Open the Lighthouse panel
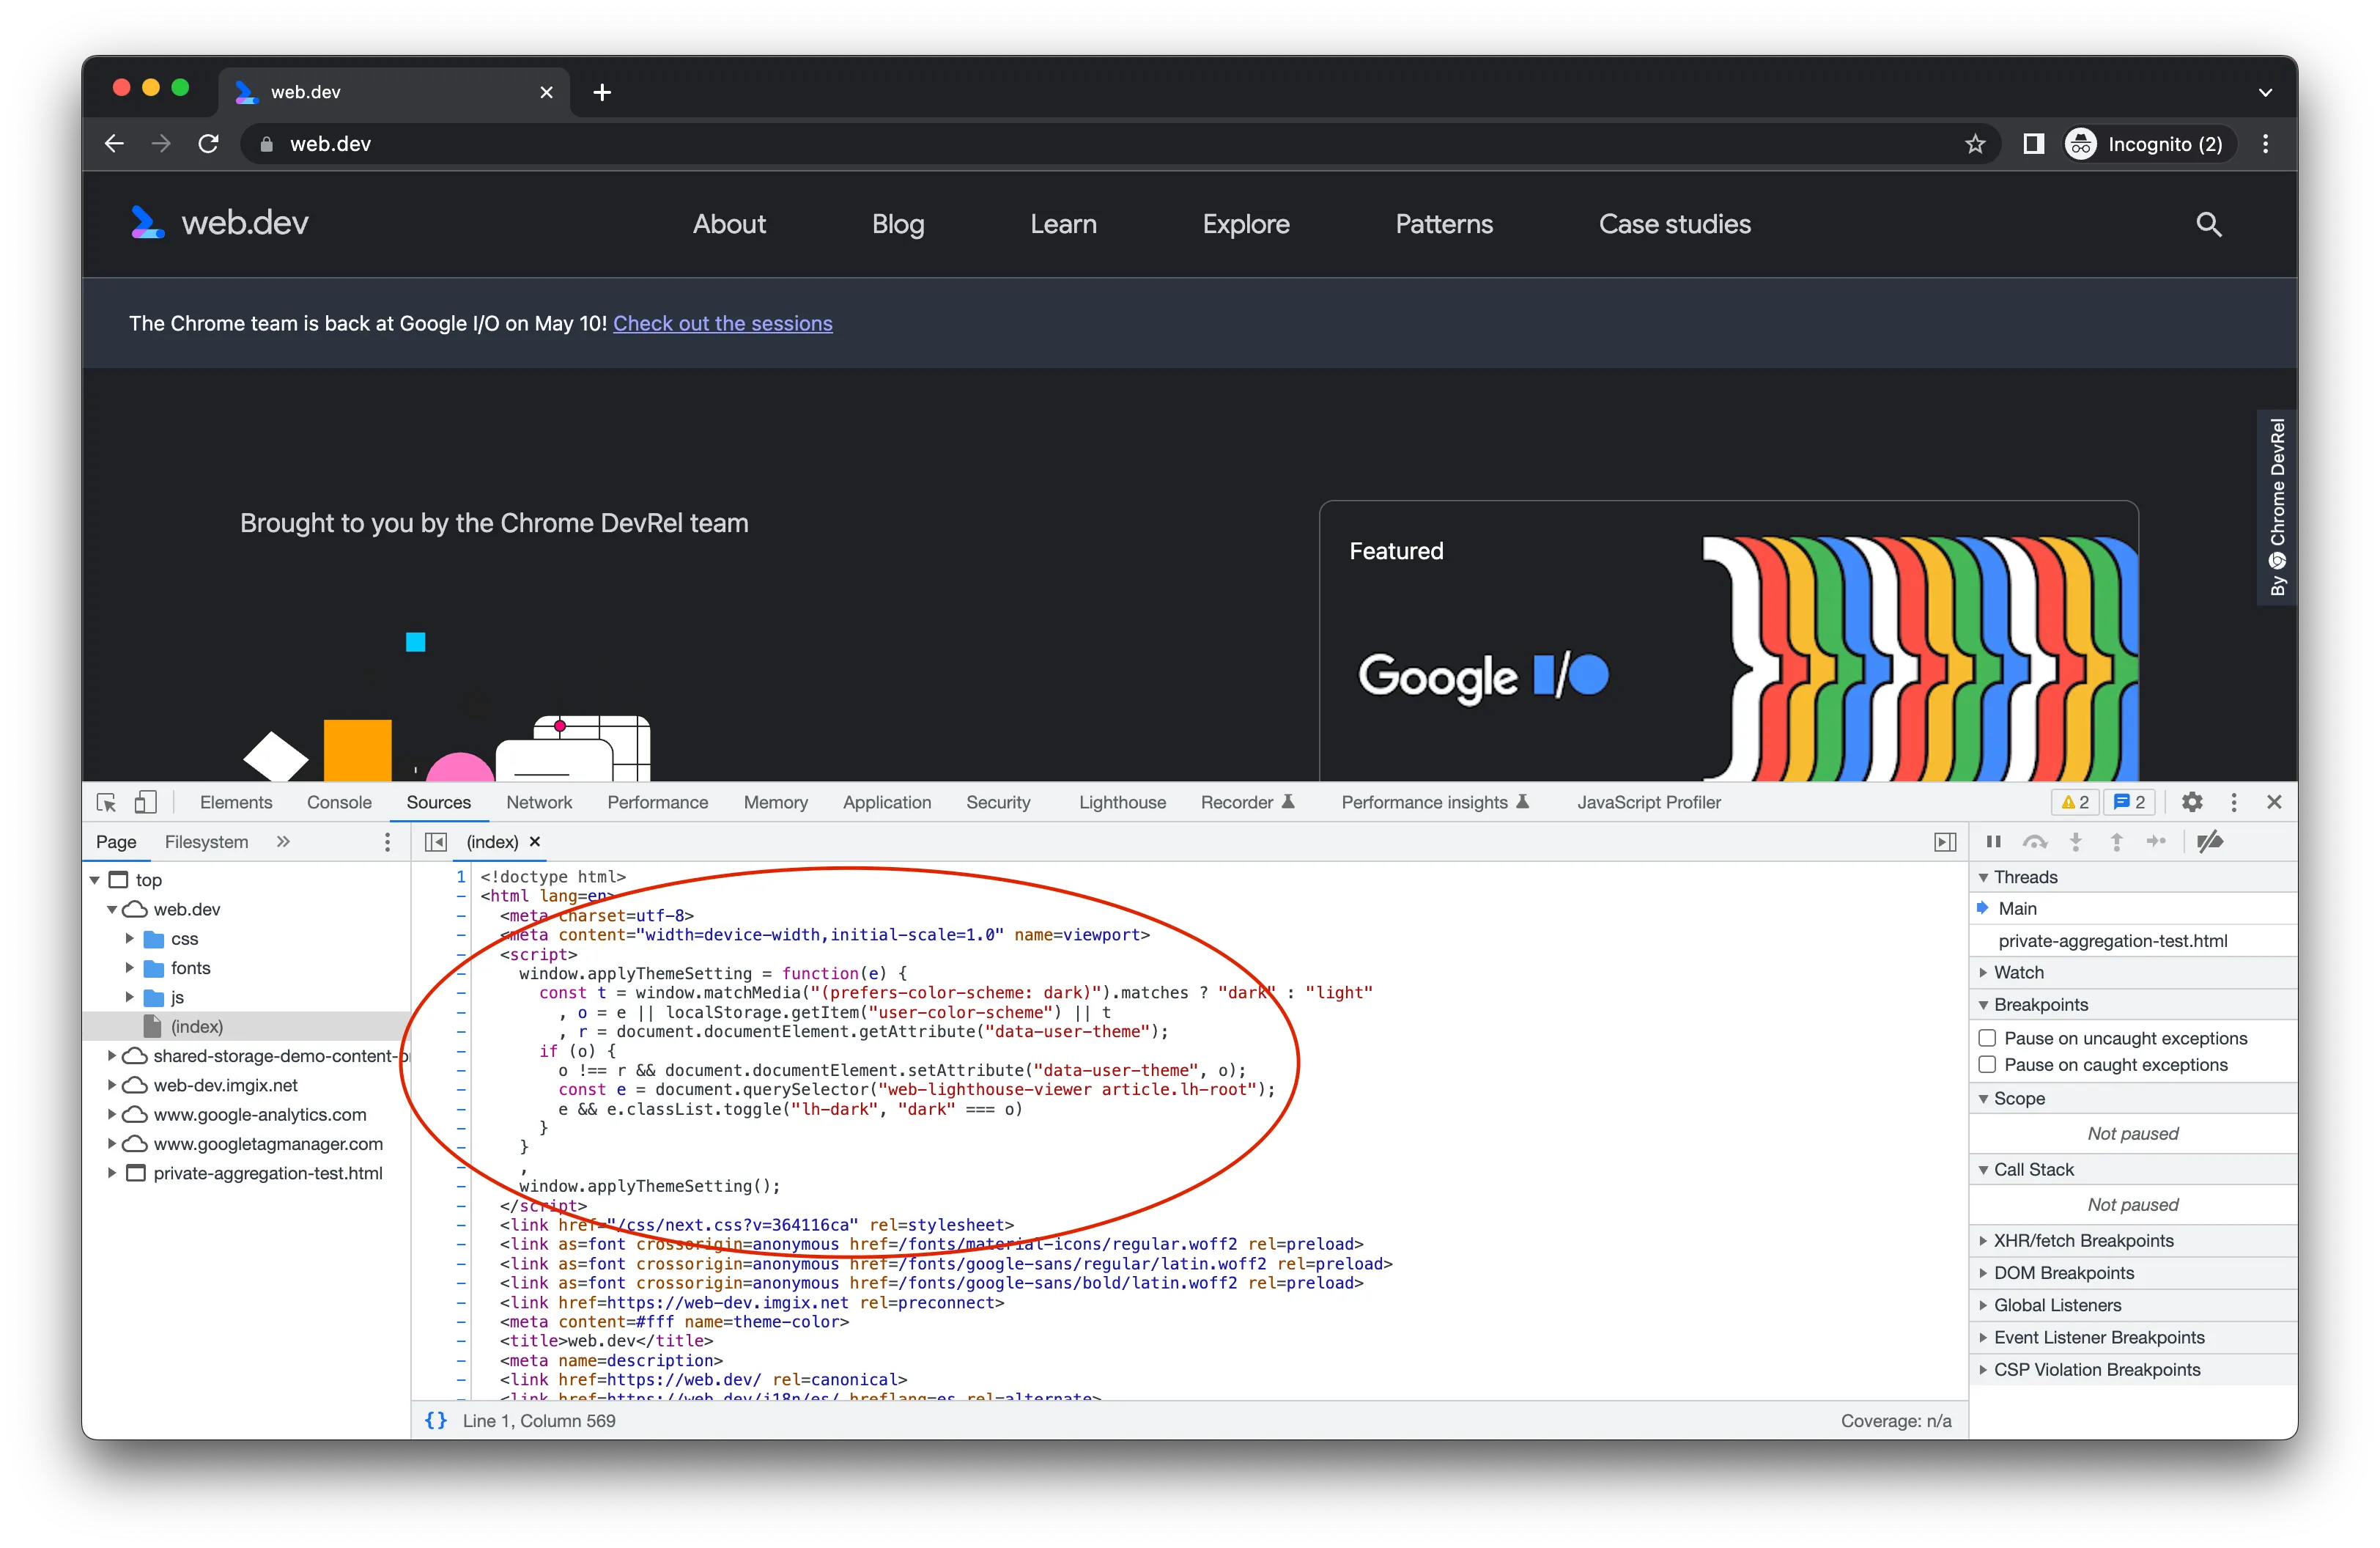Image resolution: width=2380 pixels, height=1548 pixels. 1122,802
